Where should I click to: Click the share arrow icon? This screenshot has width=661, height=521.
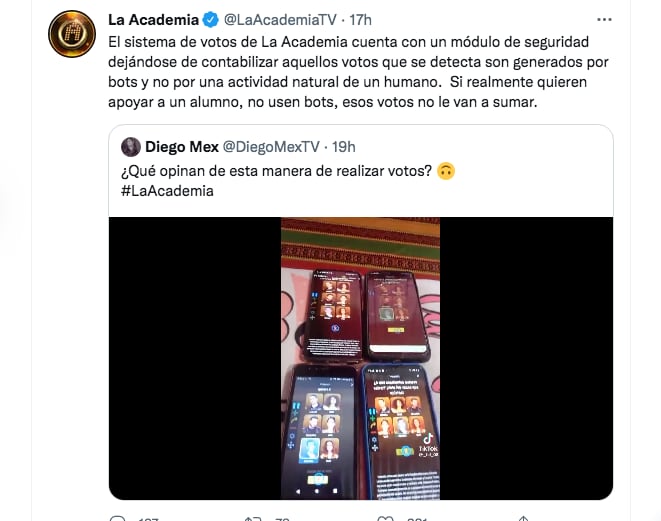tap(523, 518)
